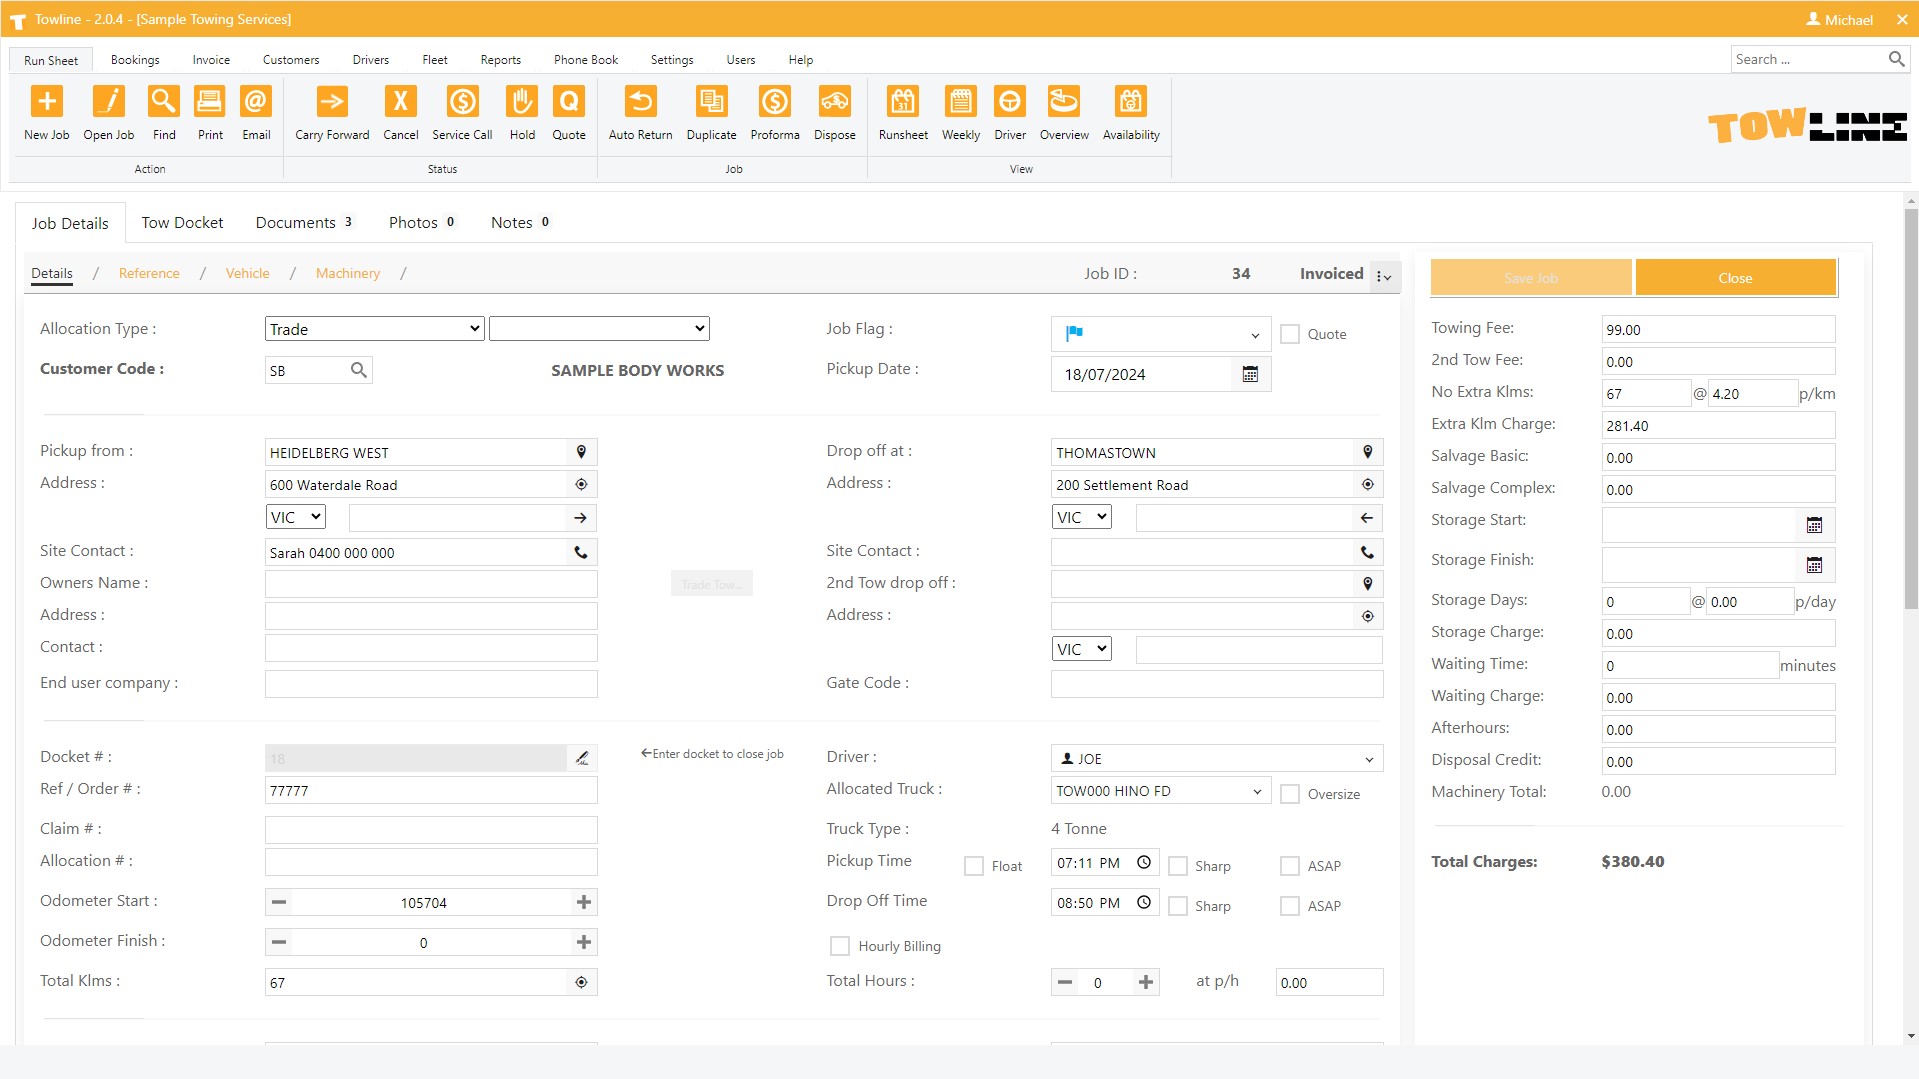
Task: Open the Carry Forward status tool
Action: pyautogui.click(x=331, y=102)
